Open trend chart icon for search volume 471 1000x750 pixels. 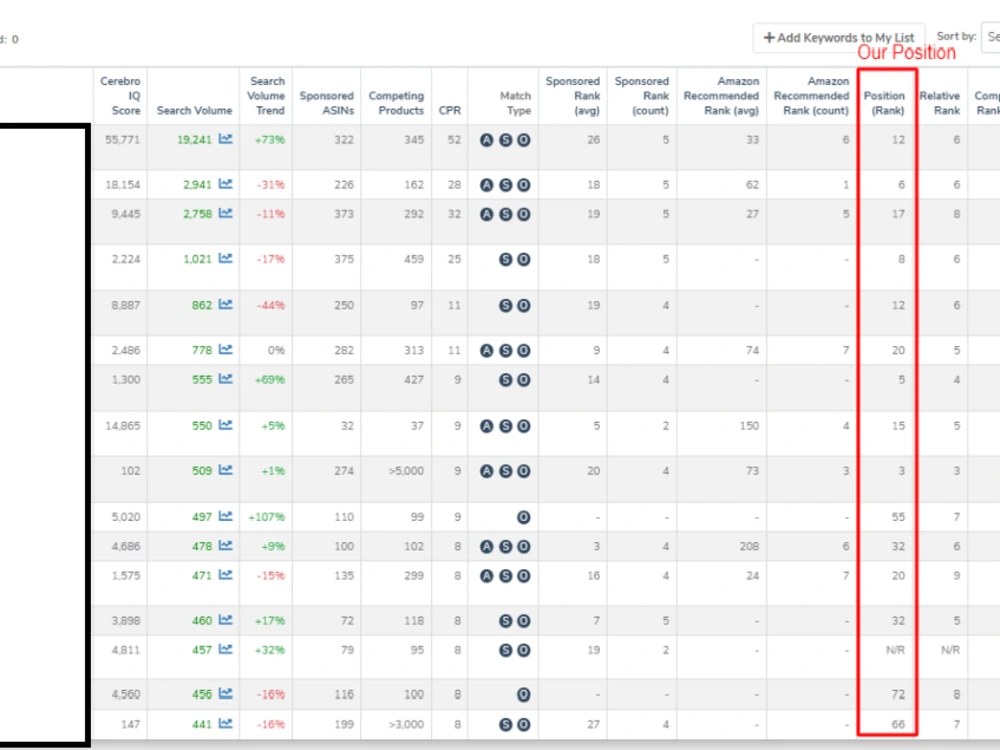coord(226,575)
